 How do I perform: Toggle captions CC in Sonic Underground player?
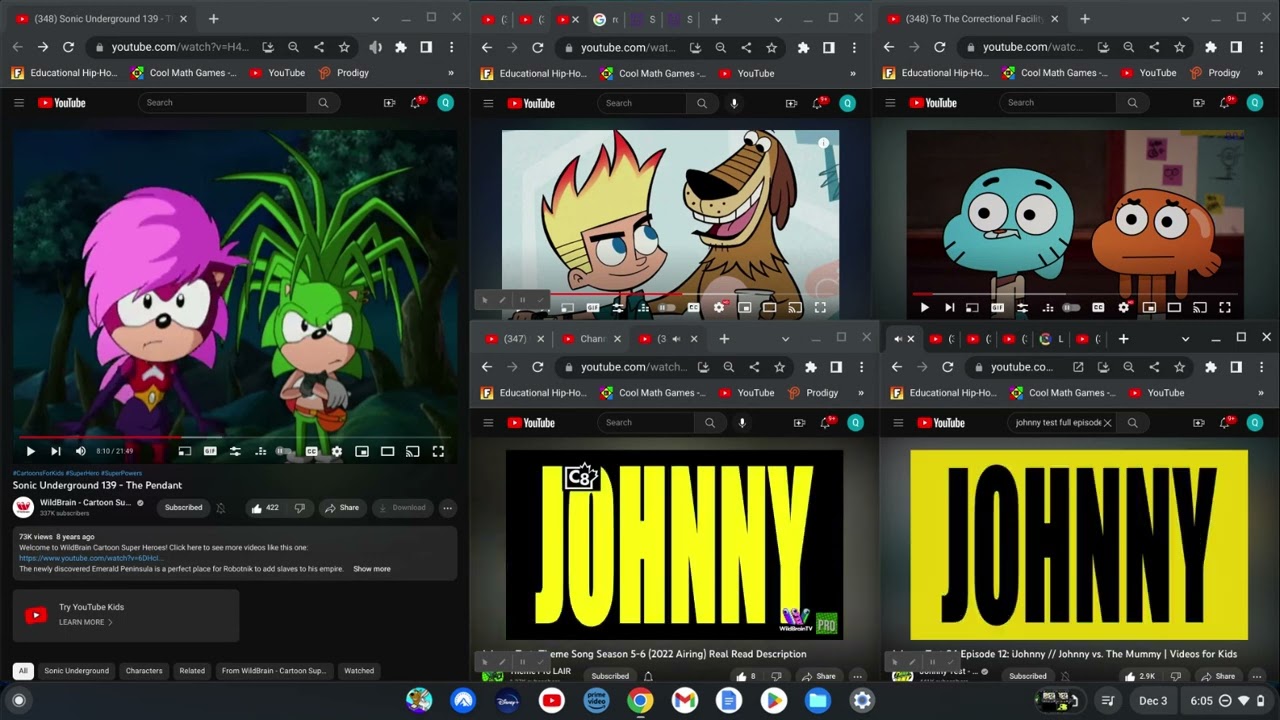pos(312,451)
